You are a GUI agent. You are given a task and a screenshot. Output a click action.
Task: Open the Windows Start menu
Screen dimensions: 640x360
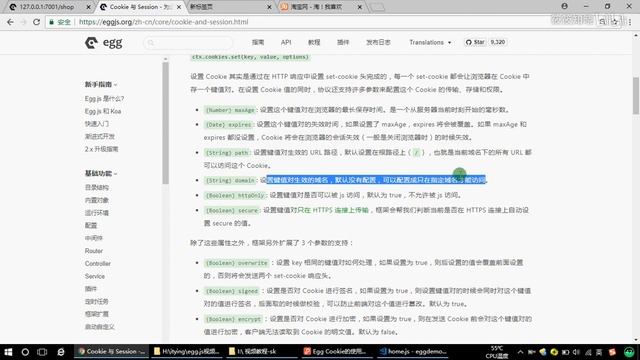8,351
